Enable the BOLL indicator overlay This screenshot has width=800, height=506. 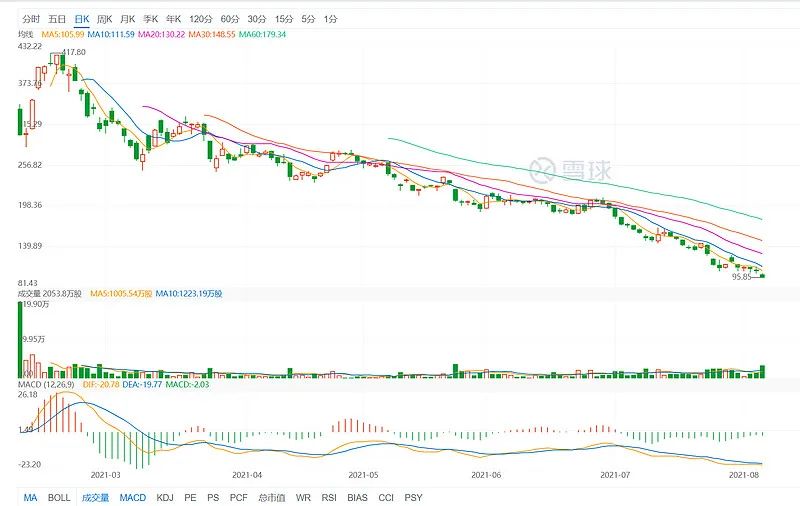coord(59,497)
